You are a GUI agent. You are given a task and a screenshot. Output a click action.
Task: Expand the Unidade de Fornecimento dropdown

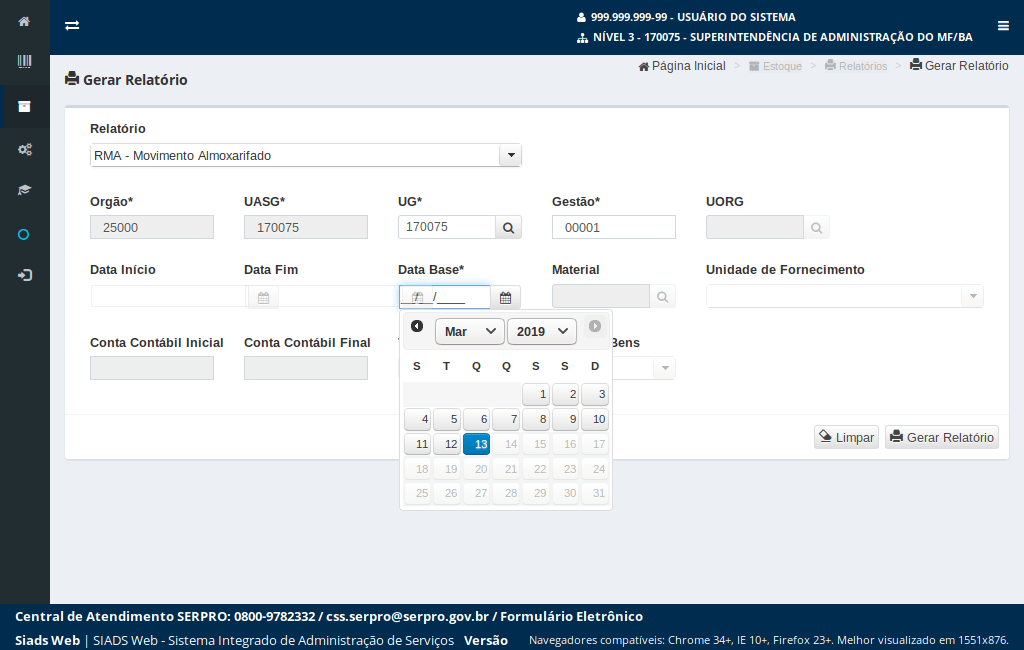(x=972, y=296)
